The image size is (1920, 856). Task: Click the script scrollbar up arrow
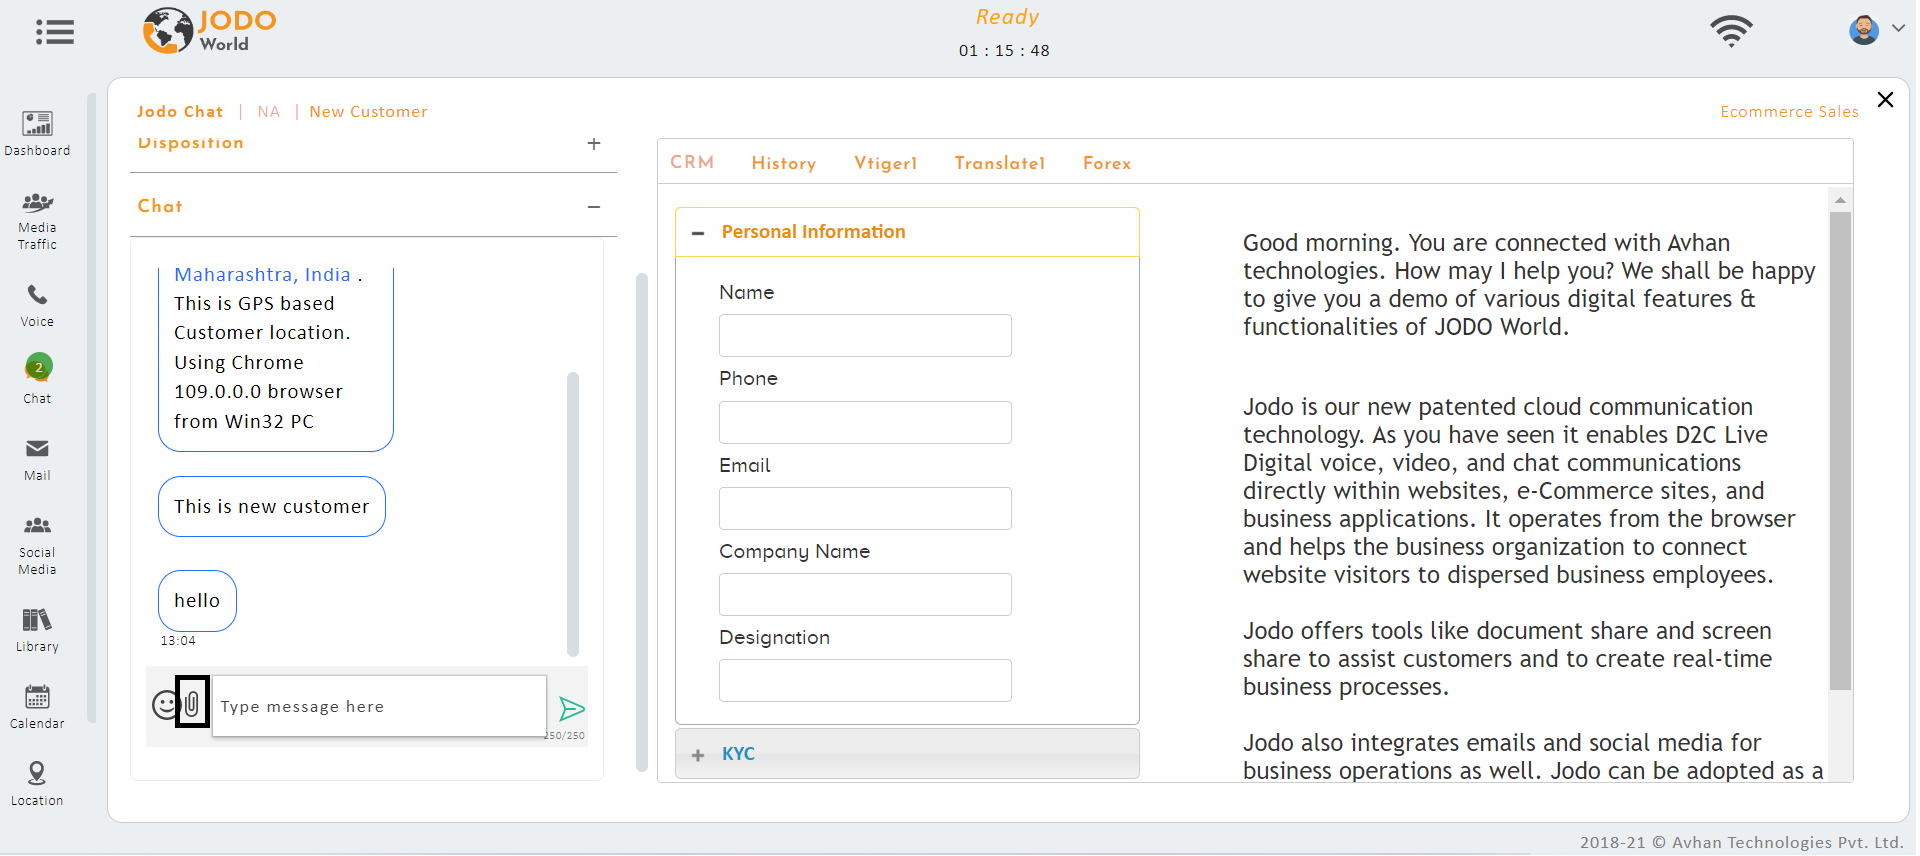coord(1840,200)
